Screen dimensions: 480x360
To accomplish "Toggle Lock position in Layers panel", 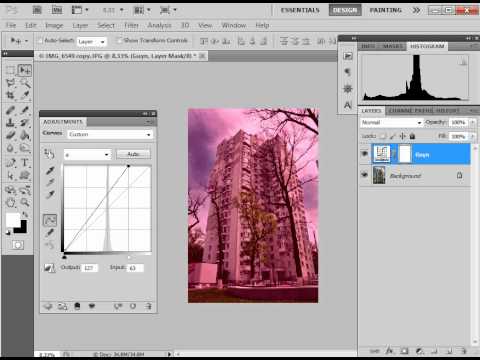I will [x=403, y=136].
